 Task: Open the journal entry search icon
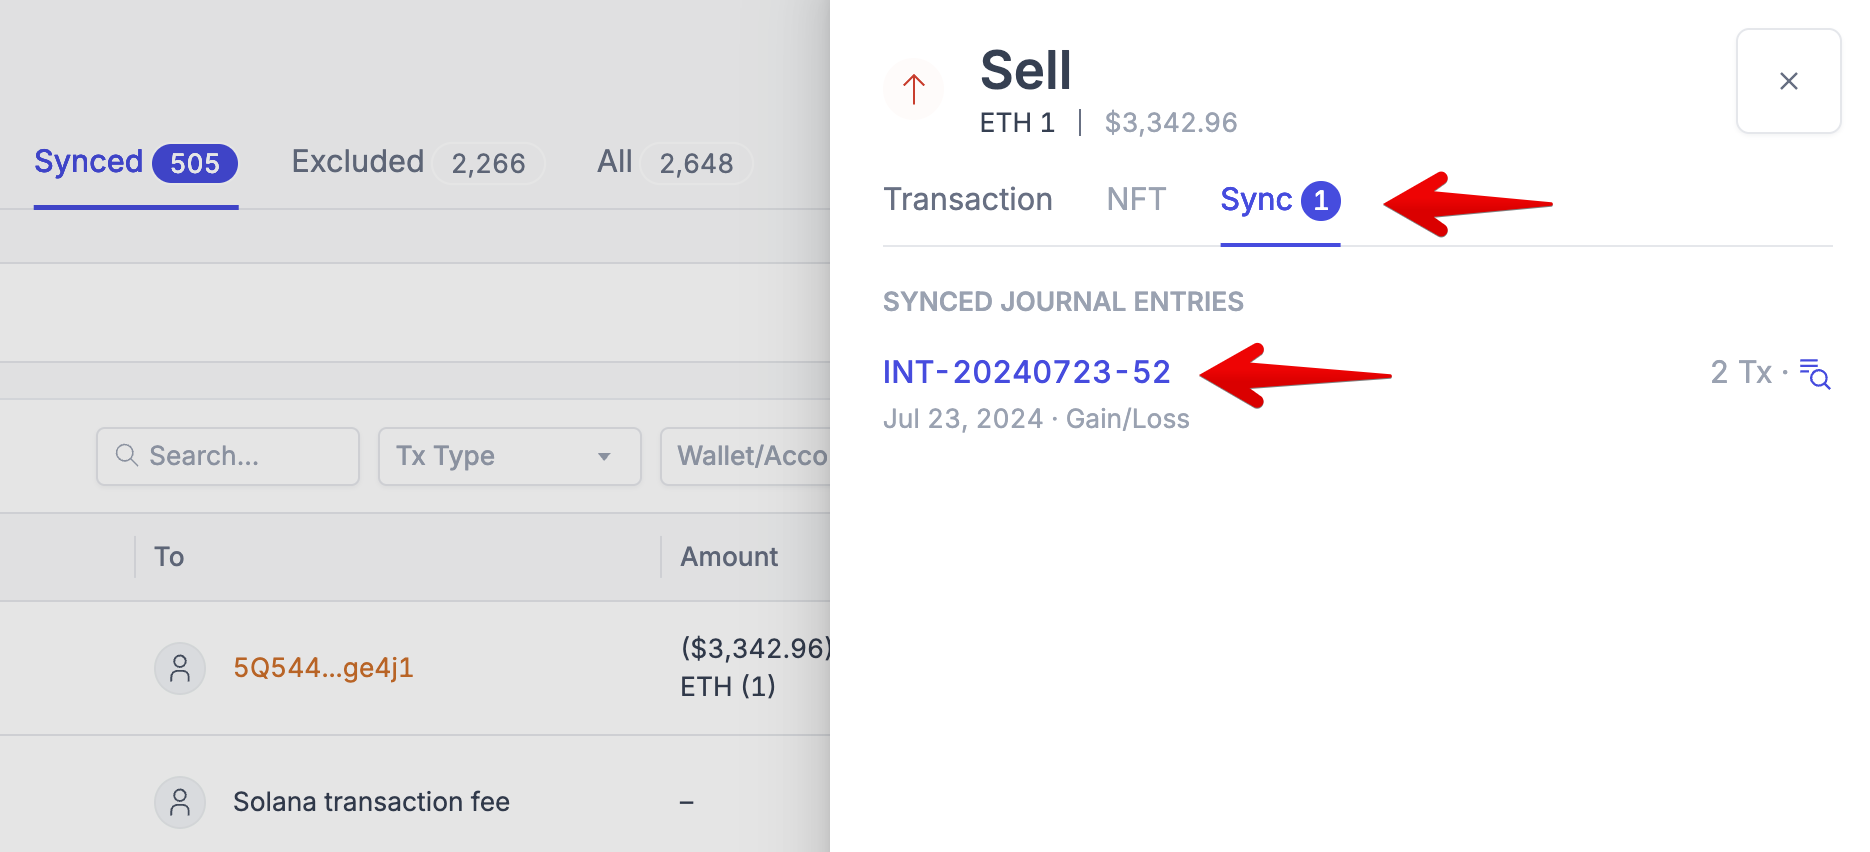click(1814, 373)
